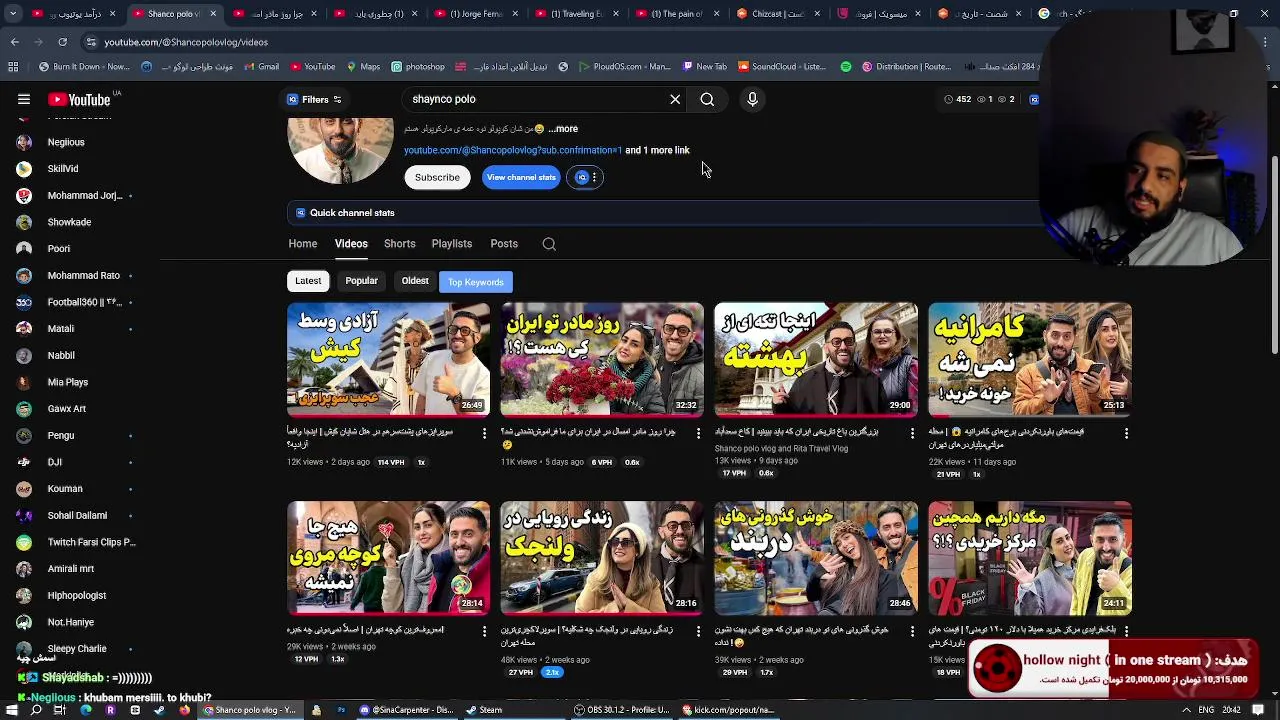This screenshot has width=1280, height=720.
Task: Open more options for the 28:46 video
Action: (x=912, y=631)
